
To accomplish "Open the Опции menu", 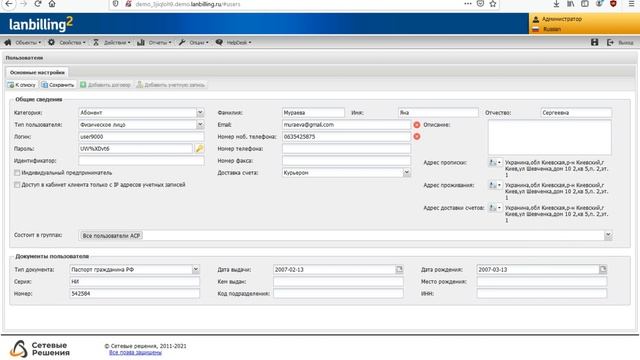I will tap(193, 42).
